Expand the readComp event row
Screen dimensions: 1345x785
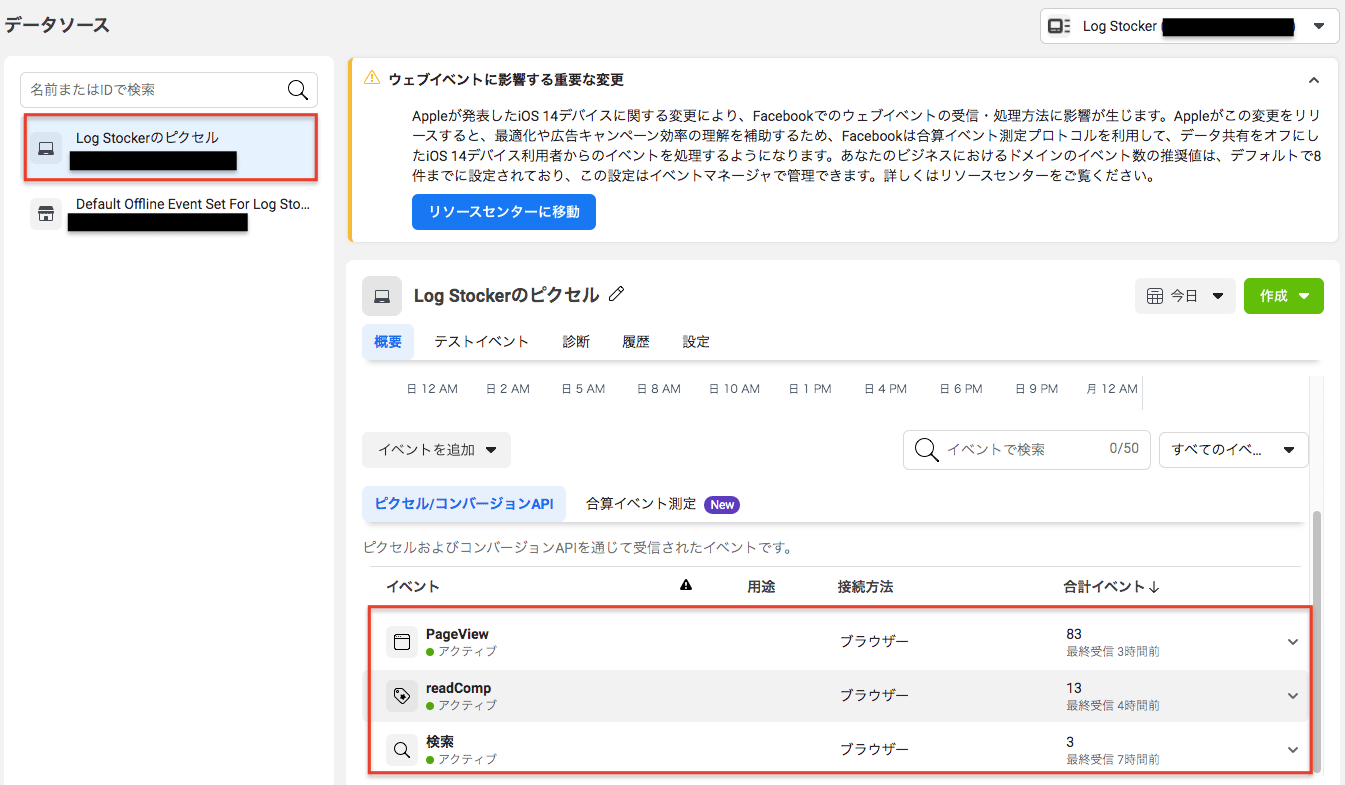coord(1293,696)
